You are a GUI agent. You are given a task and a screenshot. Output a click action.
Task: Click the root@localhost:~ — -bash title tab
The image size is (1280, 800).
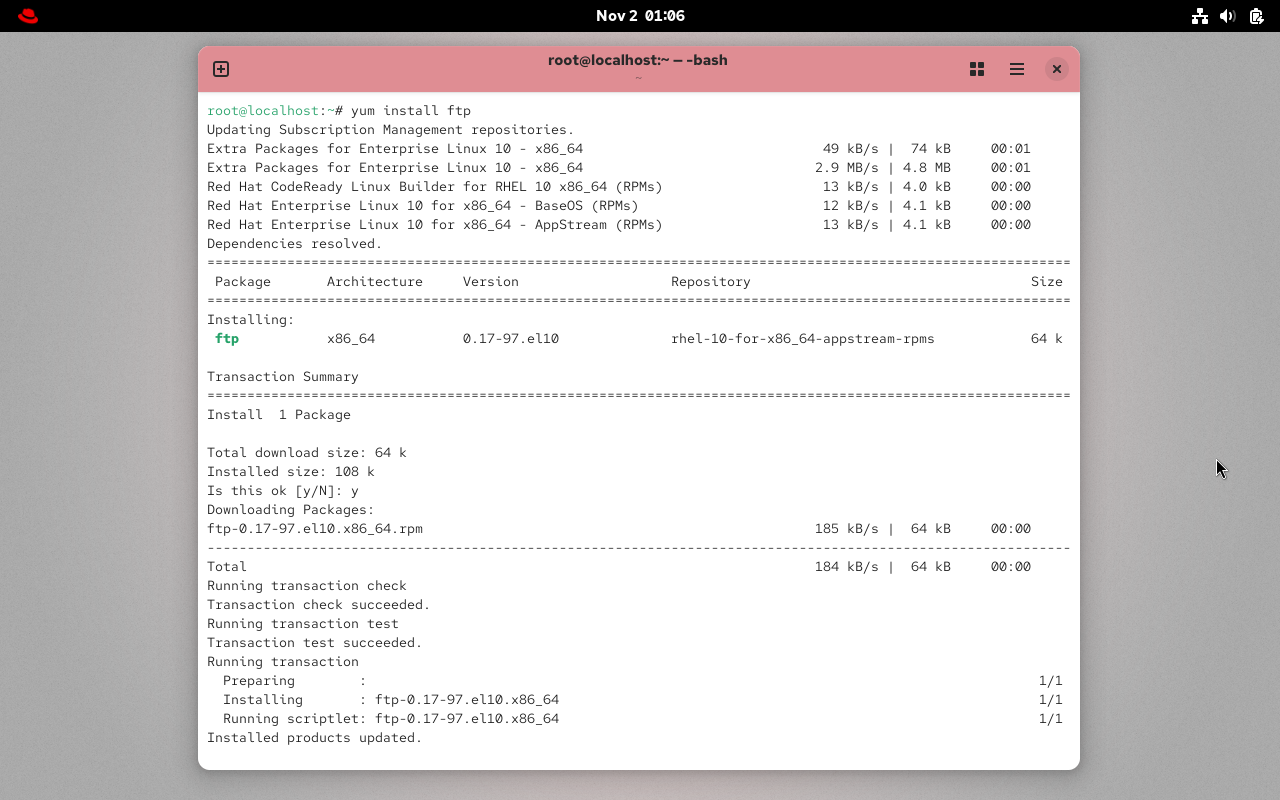pos(638,60)
